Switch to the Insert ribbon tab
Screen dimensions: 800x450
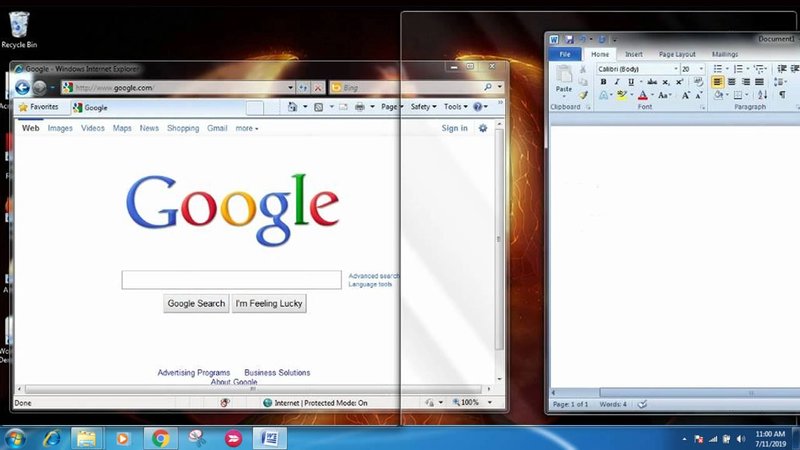(x=634, y=54)
